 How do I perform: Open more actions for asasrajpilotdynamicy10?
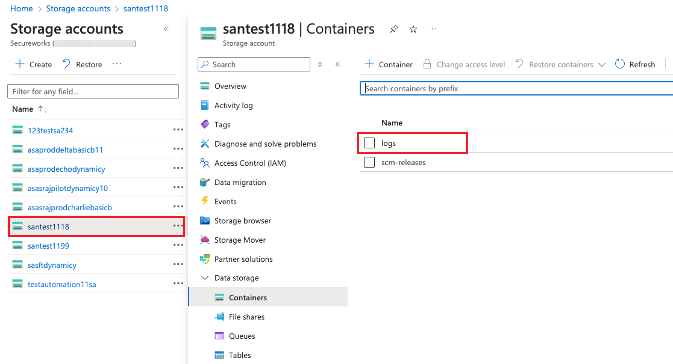pos(178,187)
